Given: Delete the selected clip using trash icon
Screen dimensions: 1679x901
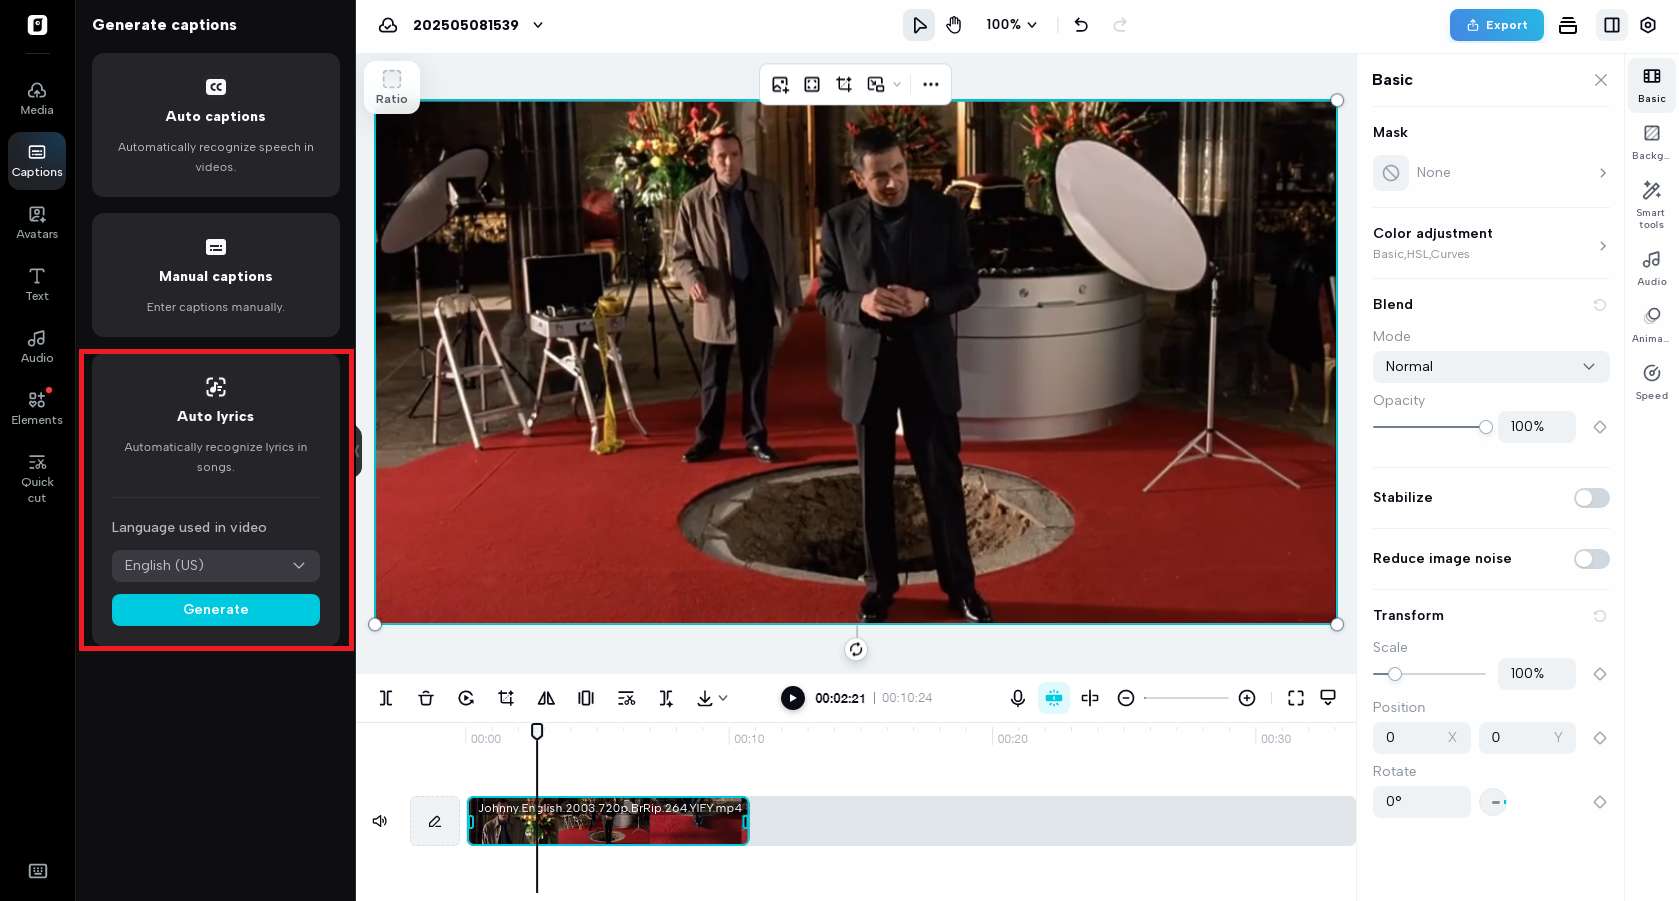Looking at the screenshot, I should (425, 698).
